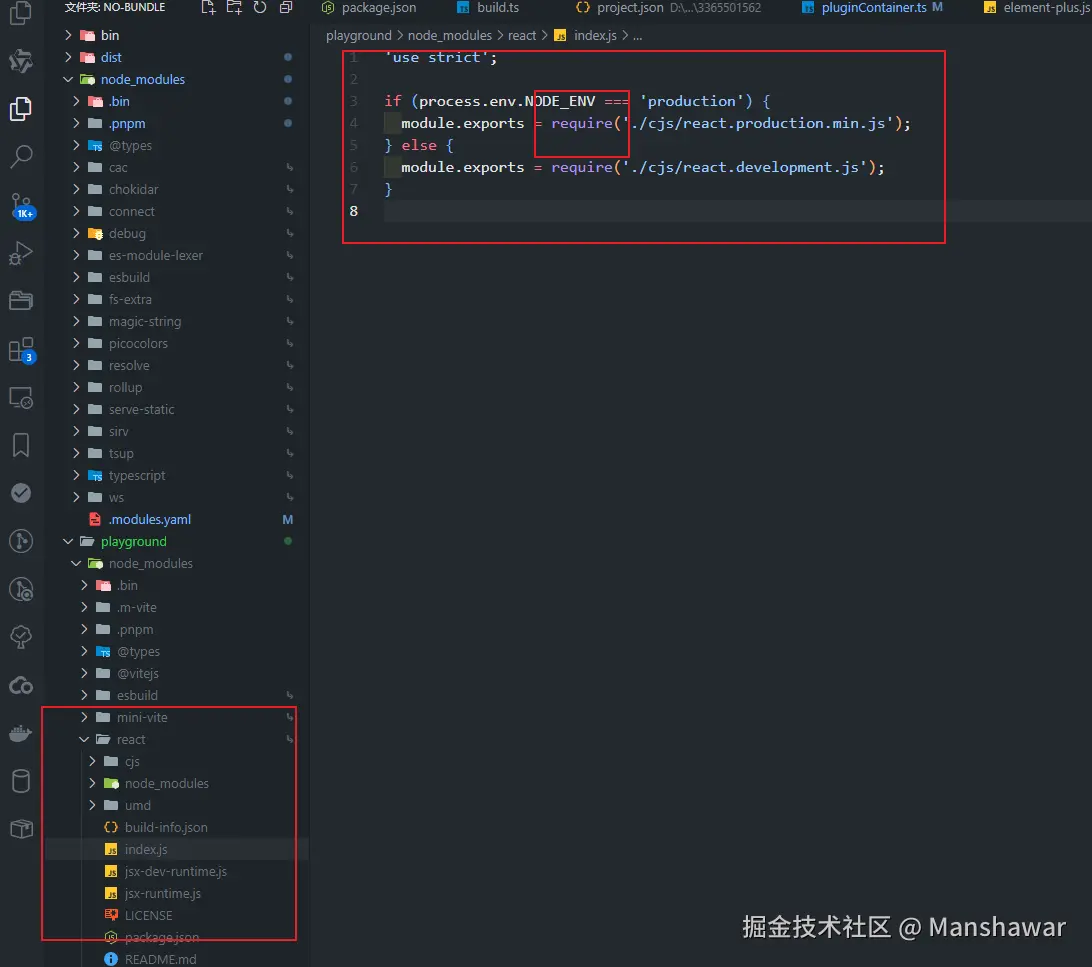This screenshot has width=1092, height=967.
Task: Open Remote Explorer monitor icon
Action: (21, 398)
